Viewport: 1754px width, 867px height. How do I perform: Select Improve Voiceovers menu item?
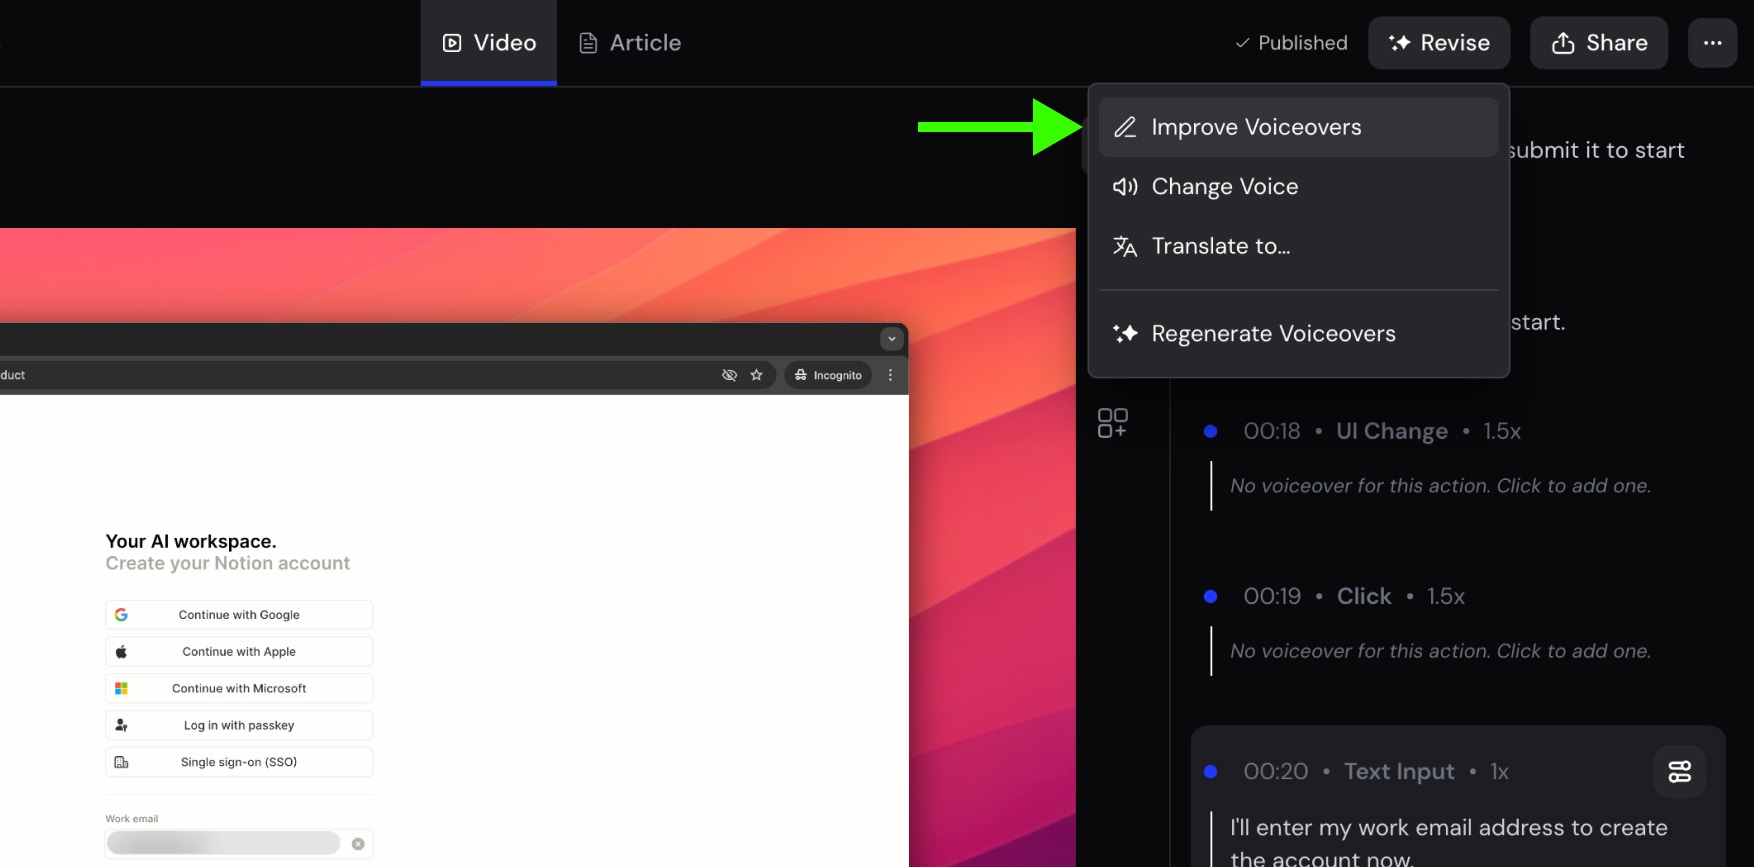click(1298, 127)
